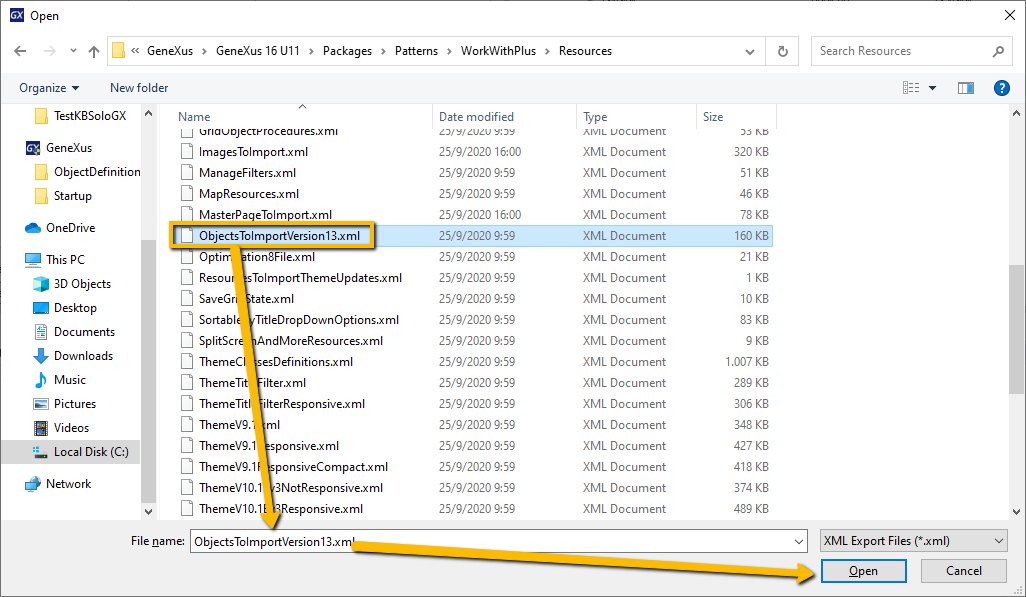1026x597 pixels.
Task: Go up one folder level
Action: (94, 51)
